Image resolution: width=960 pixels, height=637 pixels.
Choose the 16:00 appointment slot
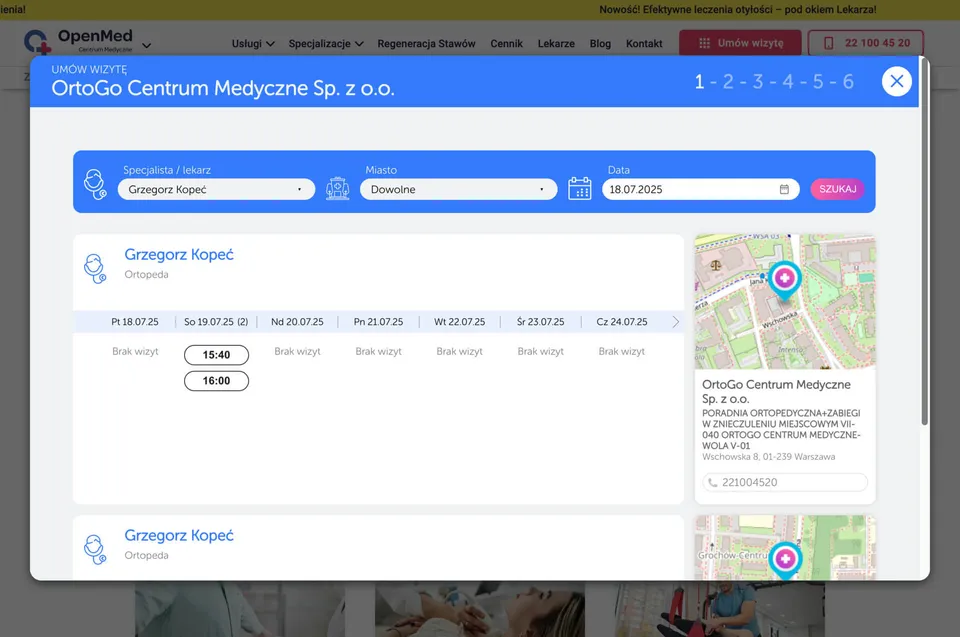click(x=216, y=381)
